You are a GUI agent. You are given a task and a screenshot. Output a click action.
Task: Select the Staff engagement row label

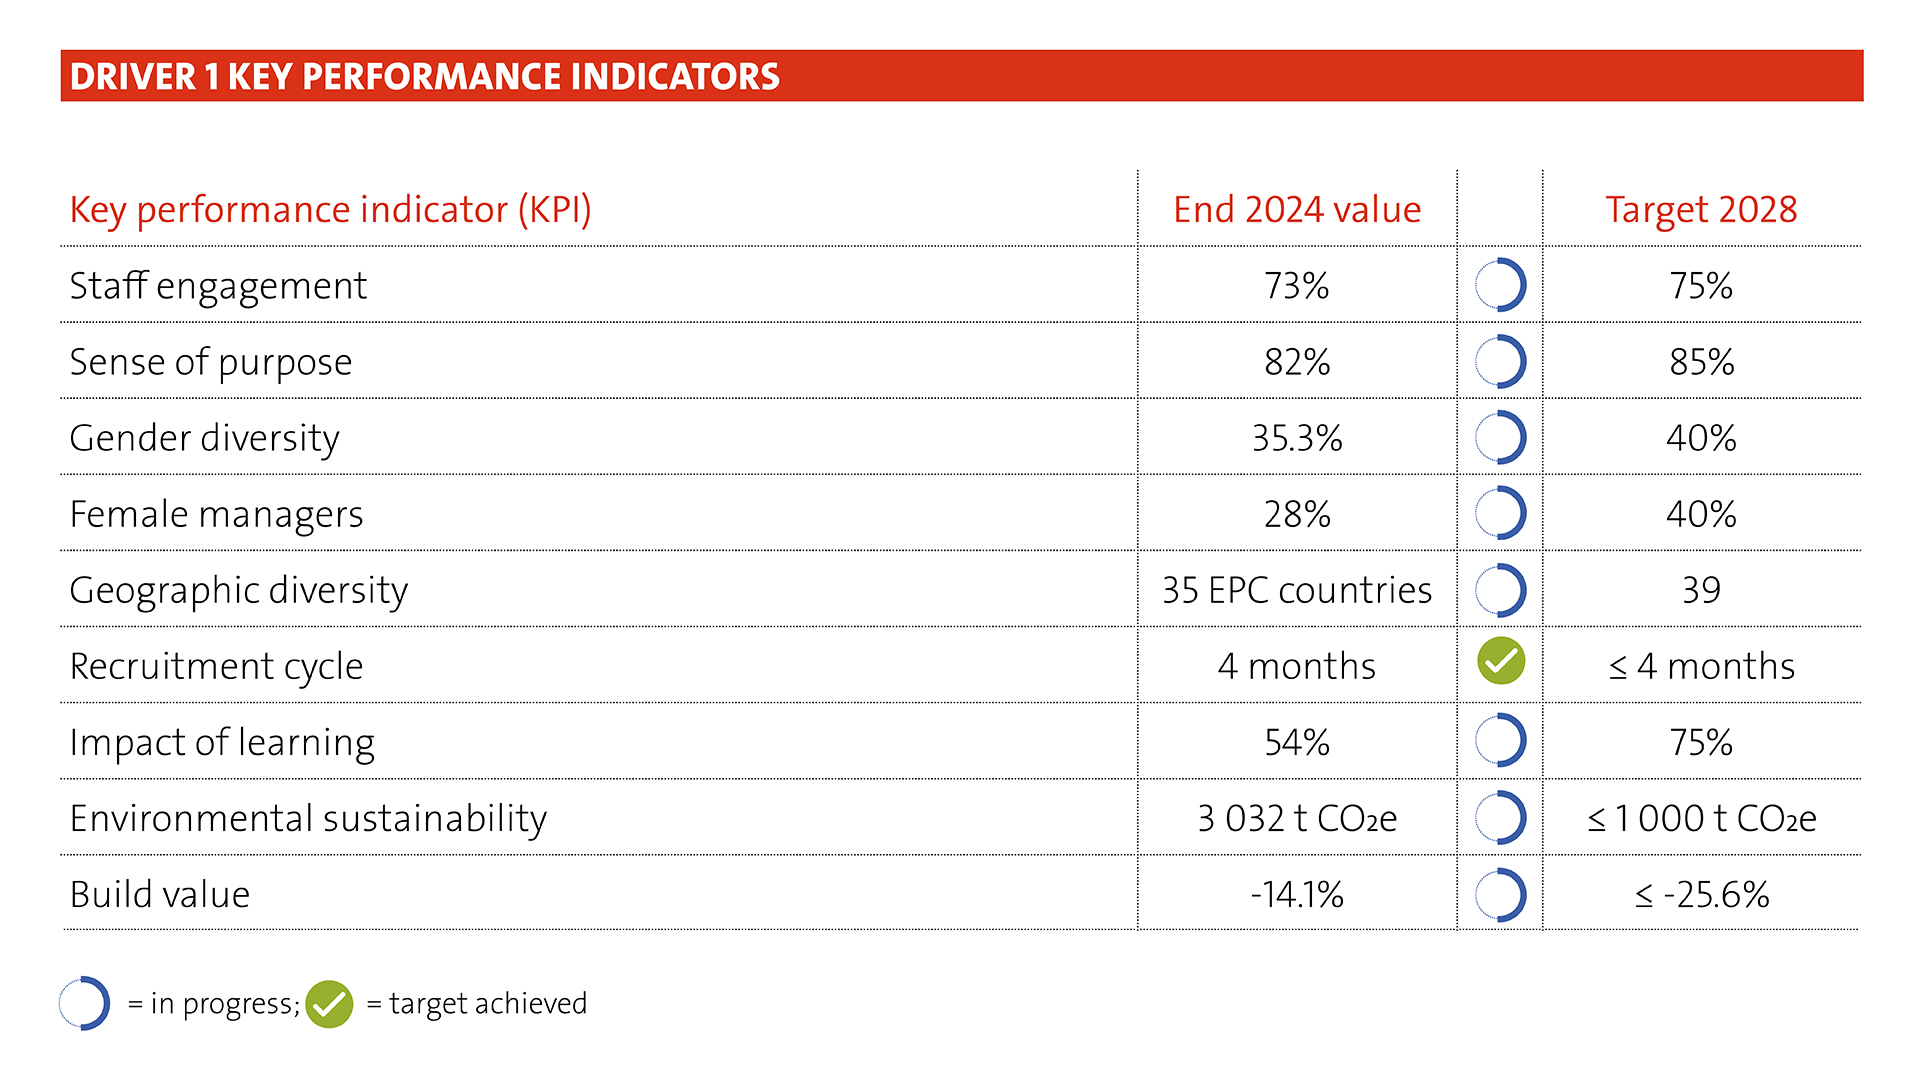[x=218, y=286]
